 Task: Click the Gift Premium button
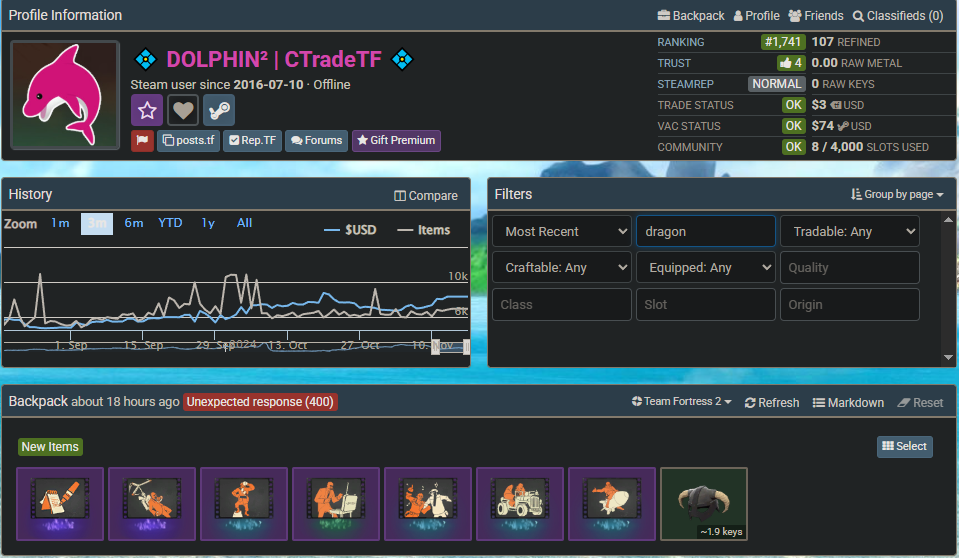[x=396, y=141]
